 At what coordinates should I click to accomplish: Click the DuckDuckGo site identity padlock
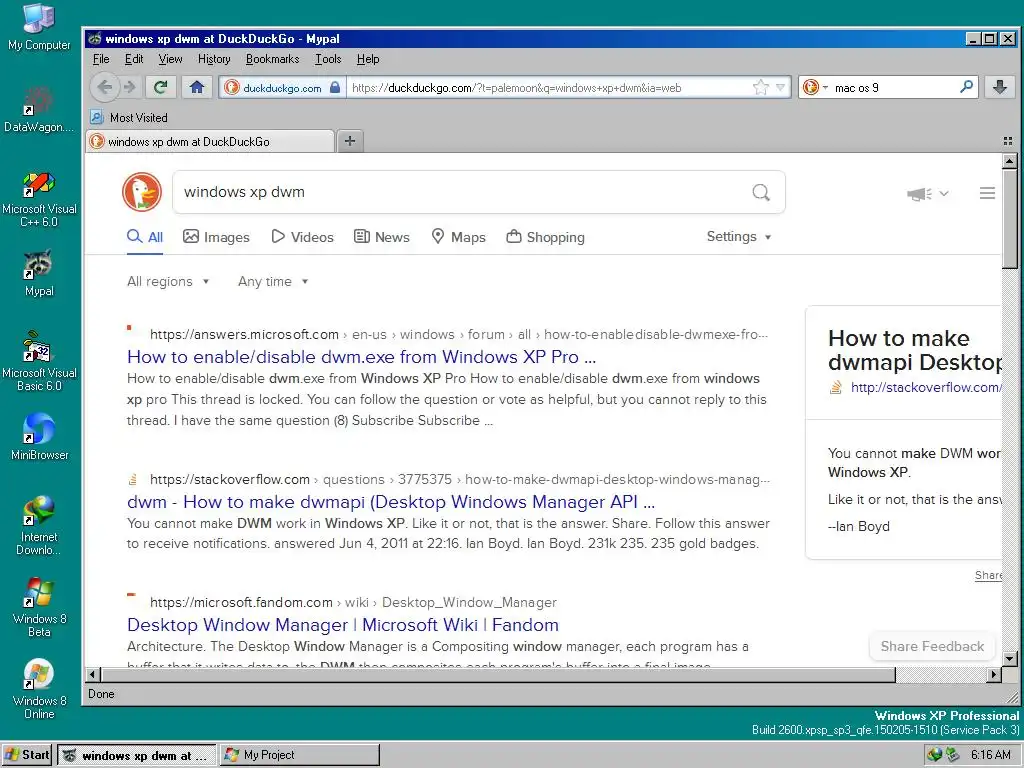[335, 88]
